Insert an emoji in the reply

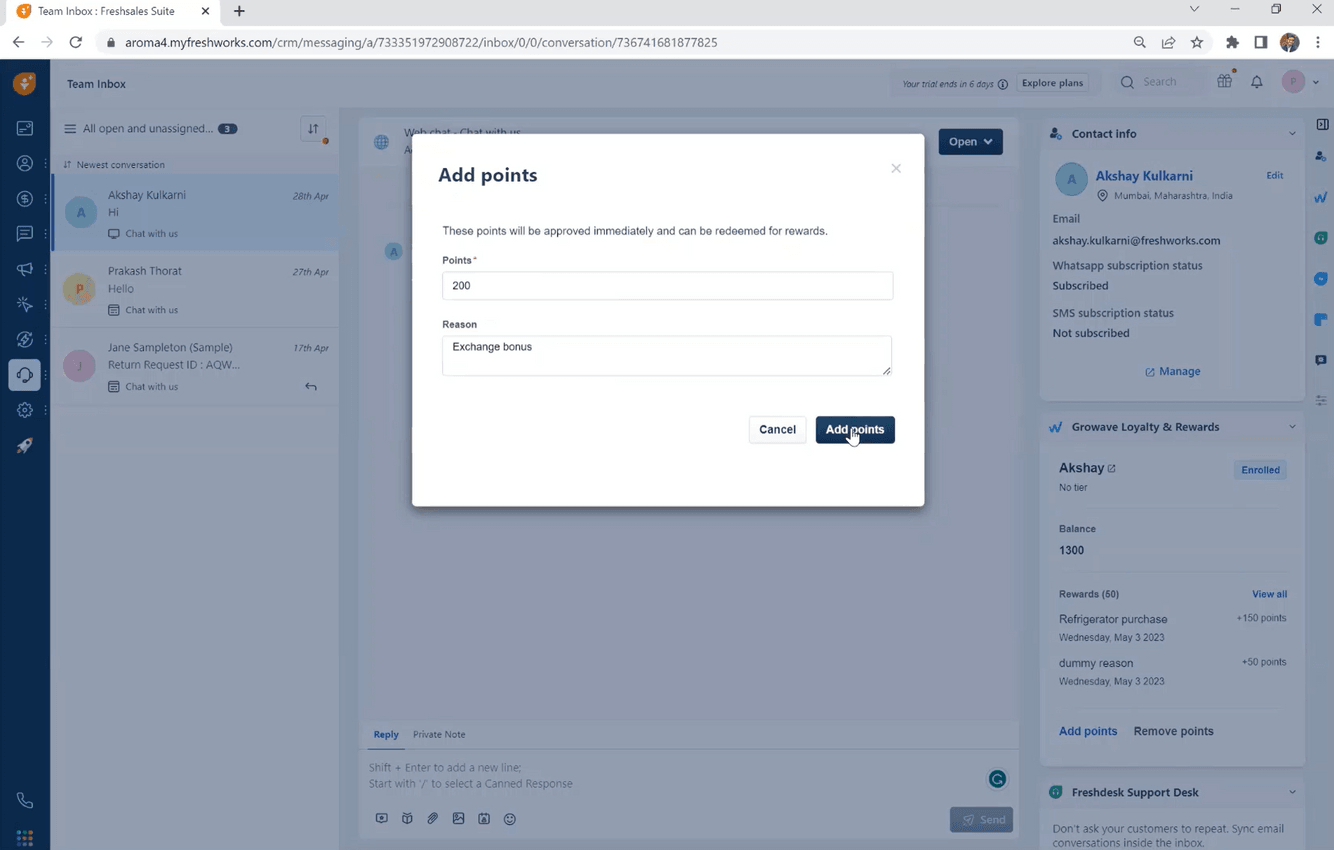[x=510, y=819]
